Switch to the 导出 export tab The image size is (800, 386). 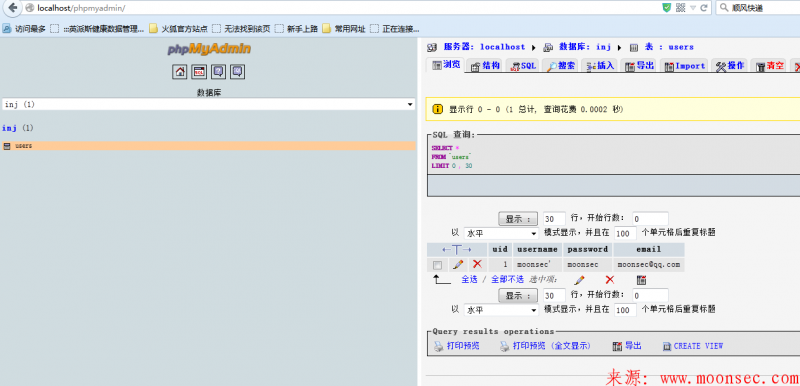click(639, 65)
